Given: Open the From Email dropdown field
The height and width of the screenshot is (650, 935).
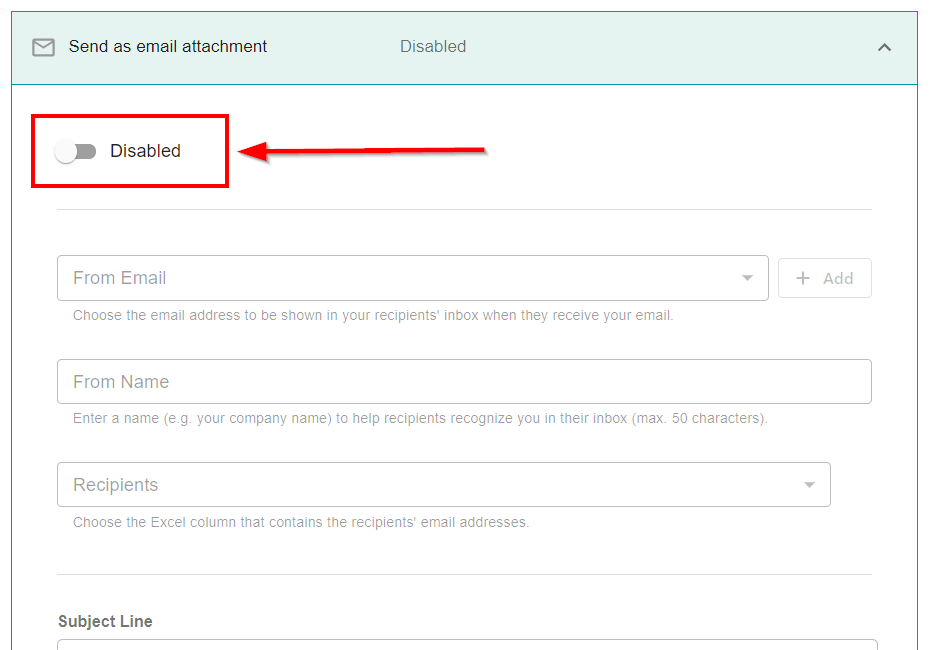Looking at the screenshot, I should coord(400,278).
